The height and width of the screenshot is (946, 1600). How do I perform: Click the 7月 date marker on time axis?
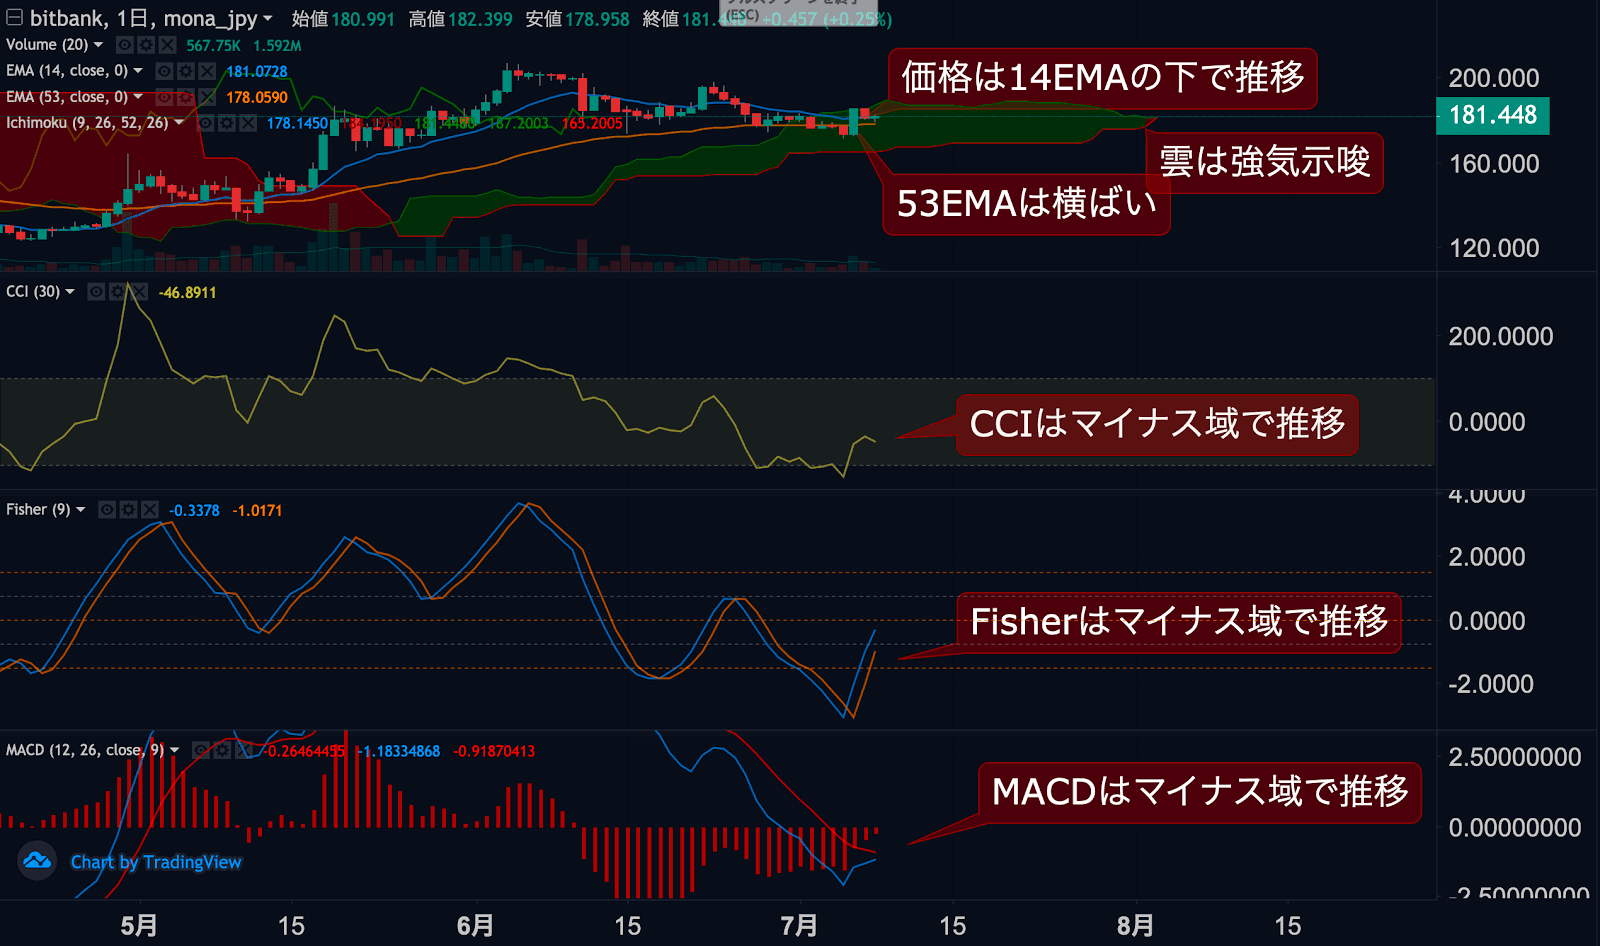point(798,926)
